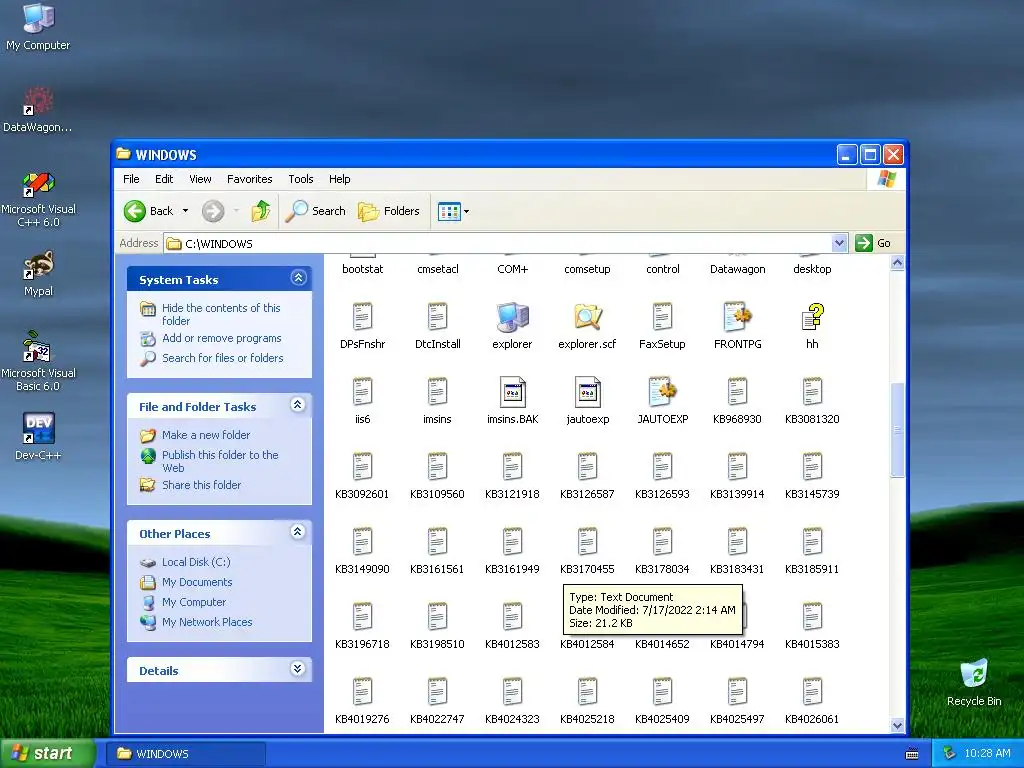This screenshot has width=1024, height=768.
Task: Select the explorer.scf file icon
Action: pyautogui.click(x=587, y=317)
